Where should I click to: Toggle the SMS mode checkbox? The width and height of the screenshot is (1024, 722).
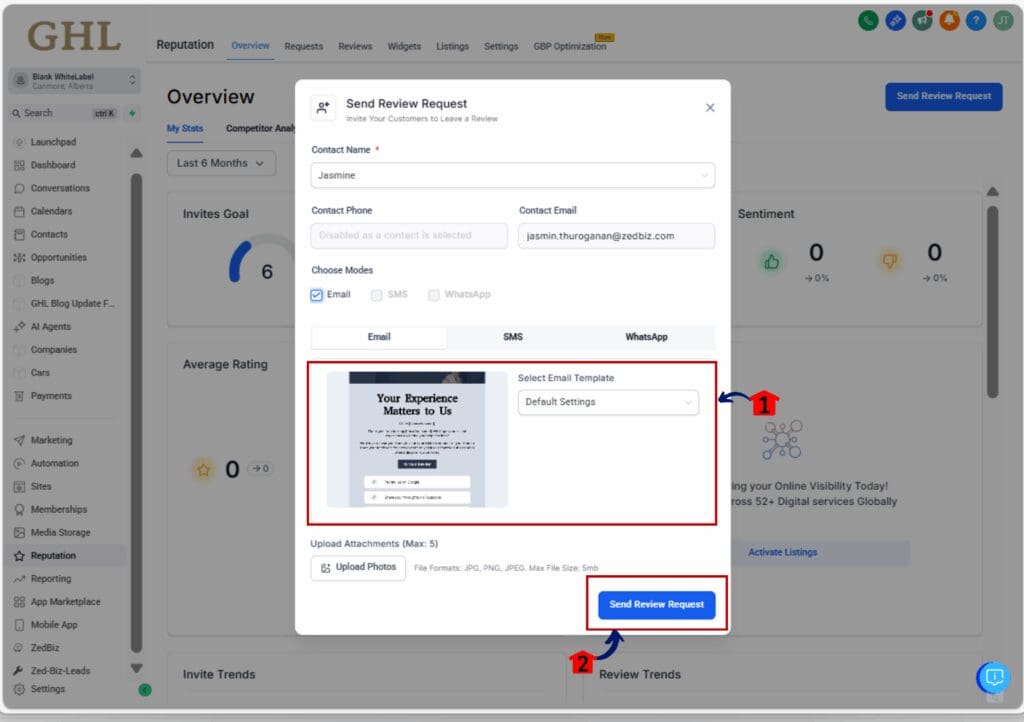[376, 295]
